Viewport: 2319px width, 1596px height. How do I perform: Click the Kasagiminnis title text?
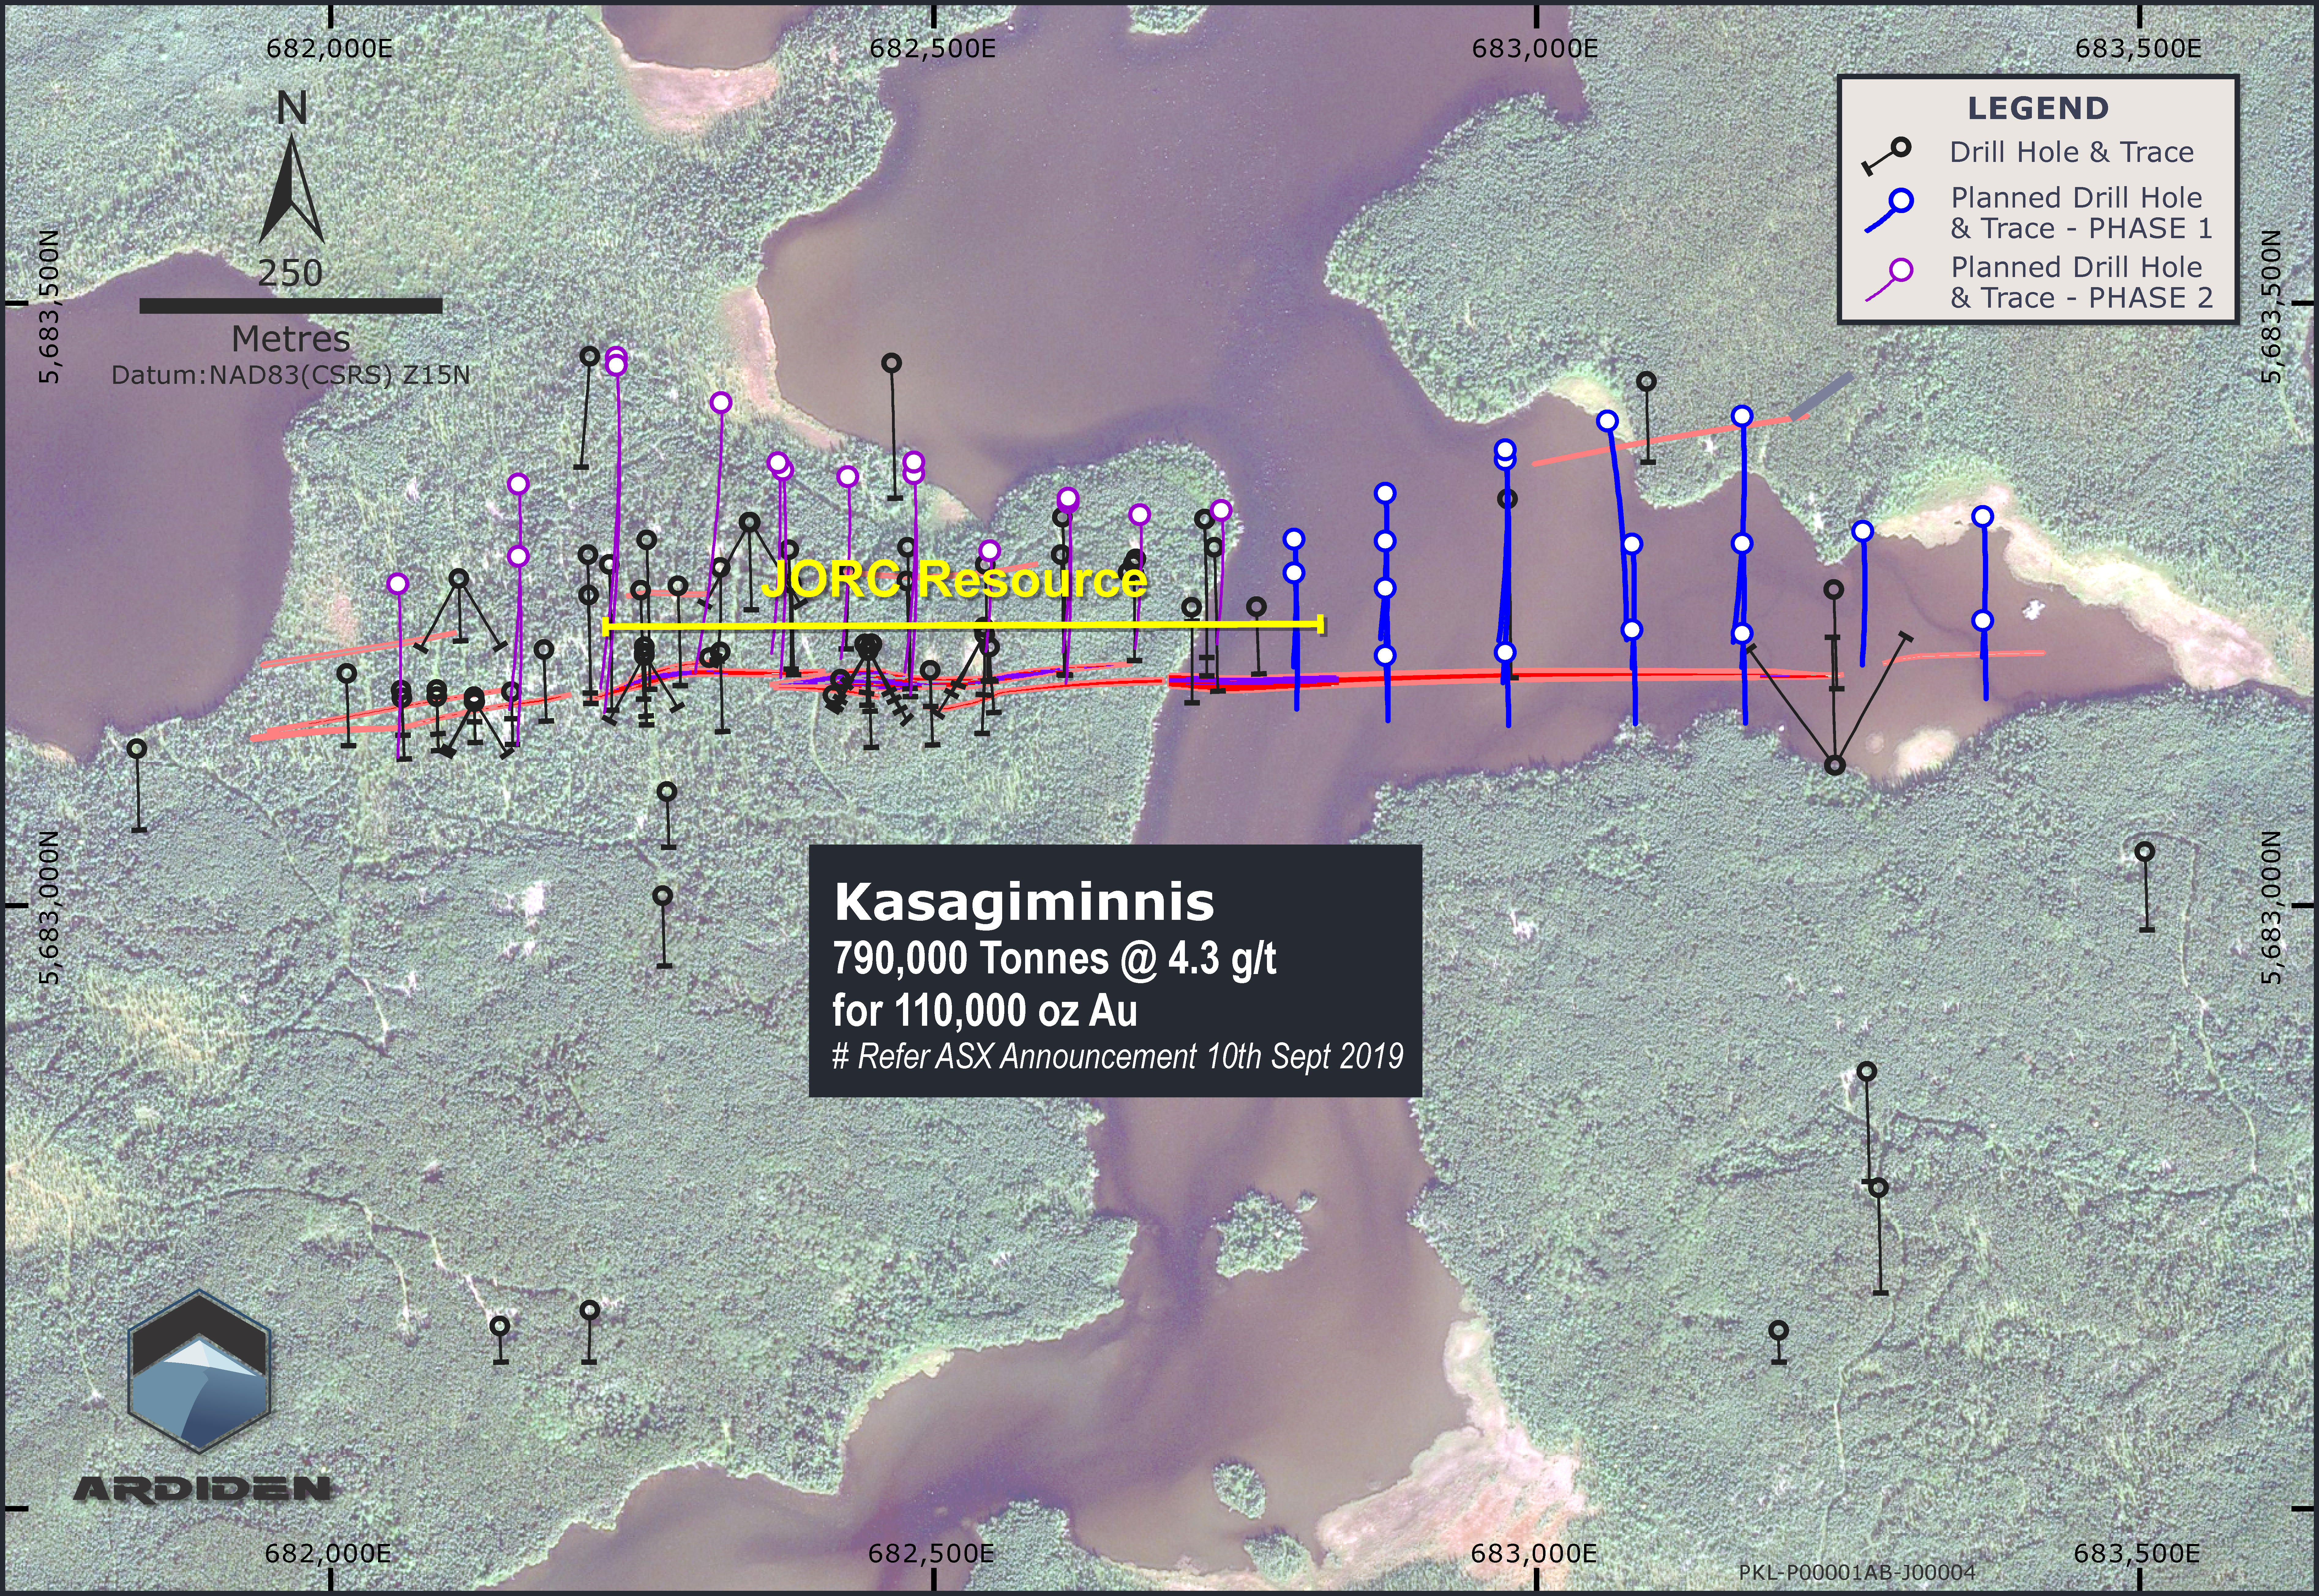(x=1024, y=902)
